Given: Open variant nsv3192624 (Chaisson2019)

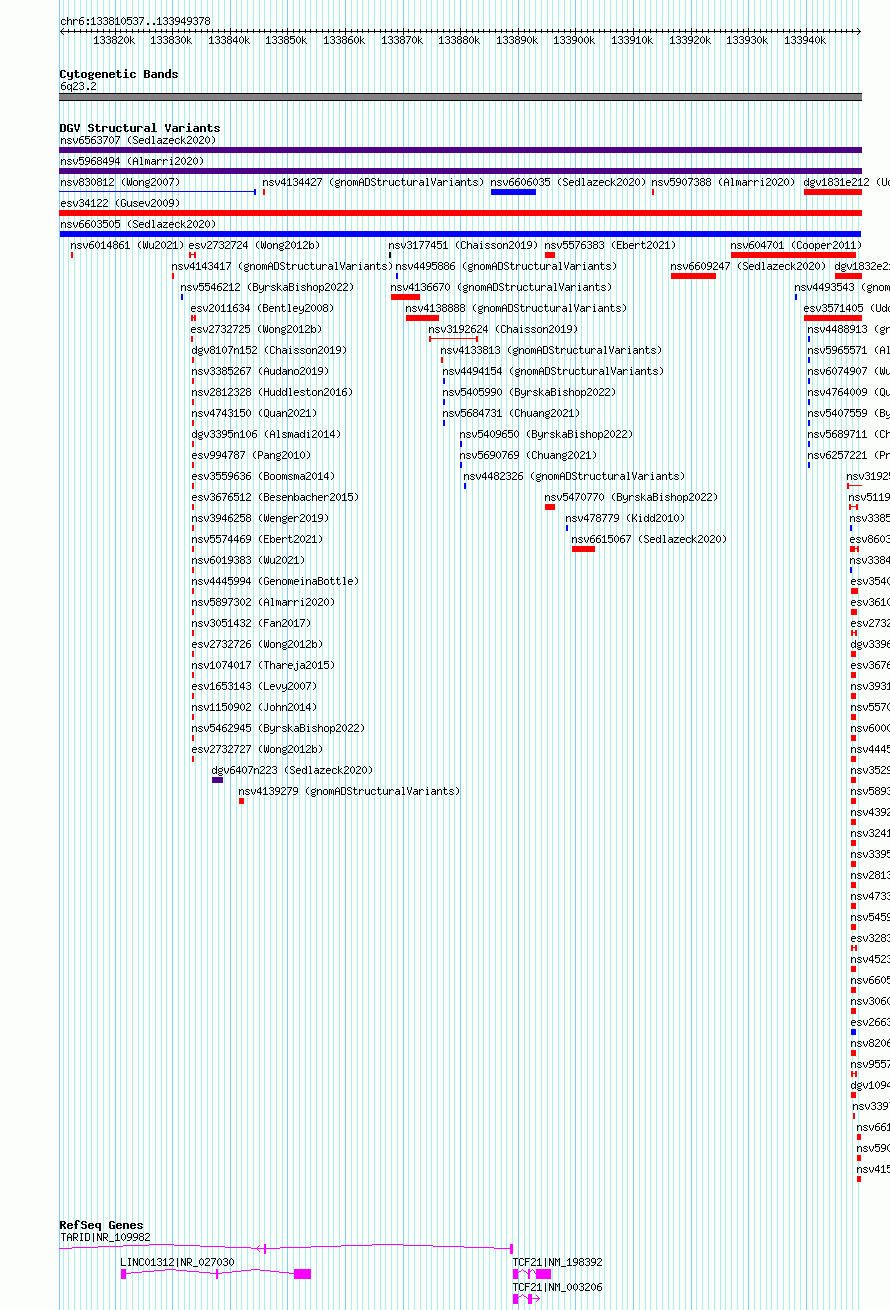Looking at the screenshot, I should (x=503, y=329).
